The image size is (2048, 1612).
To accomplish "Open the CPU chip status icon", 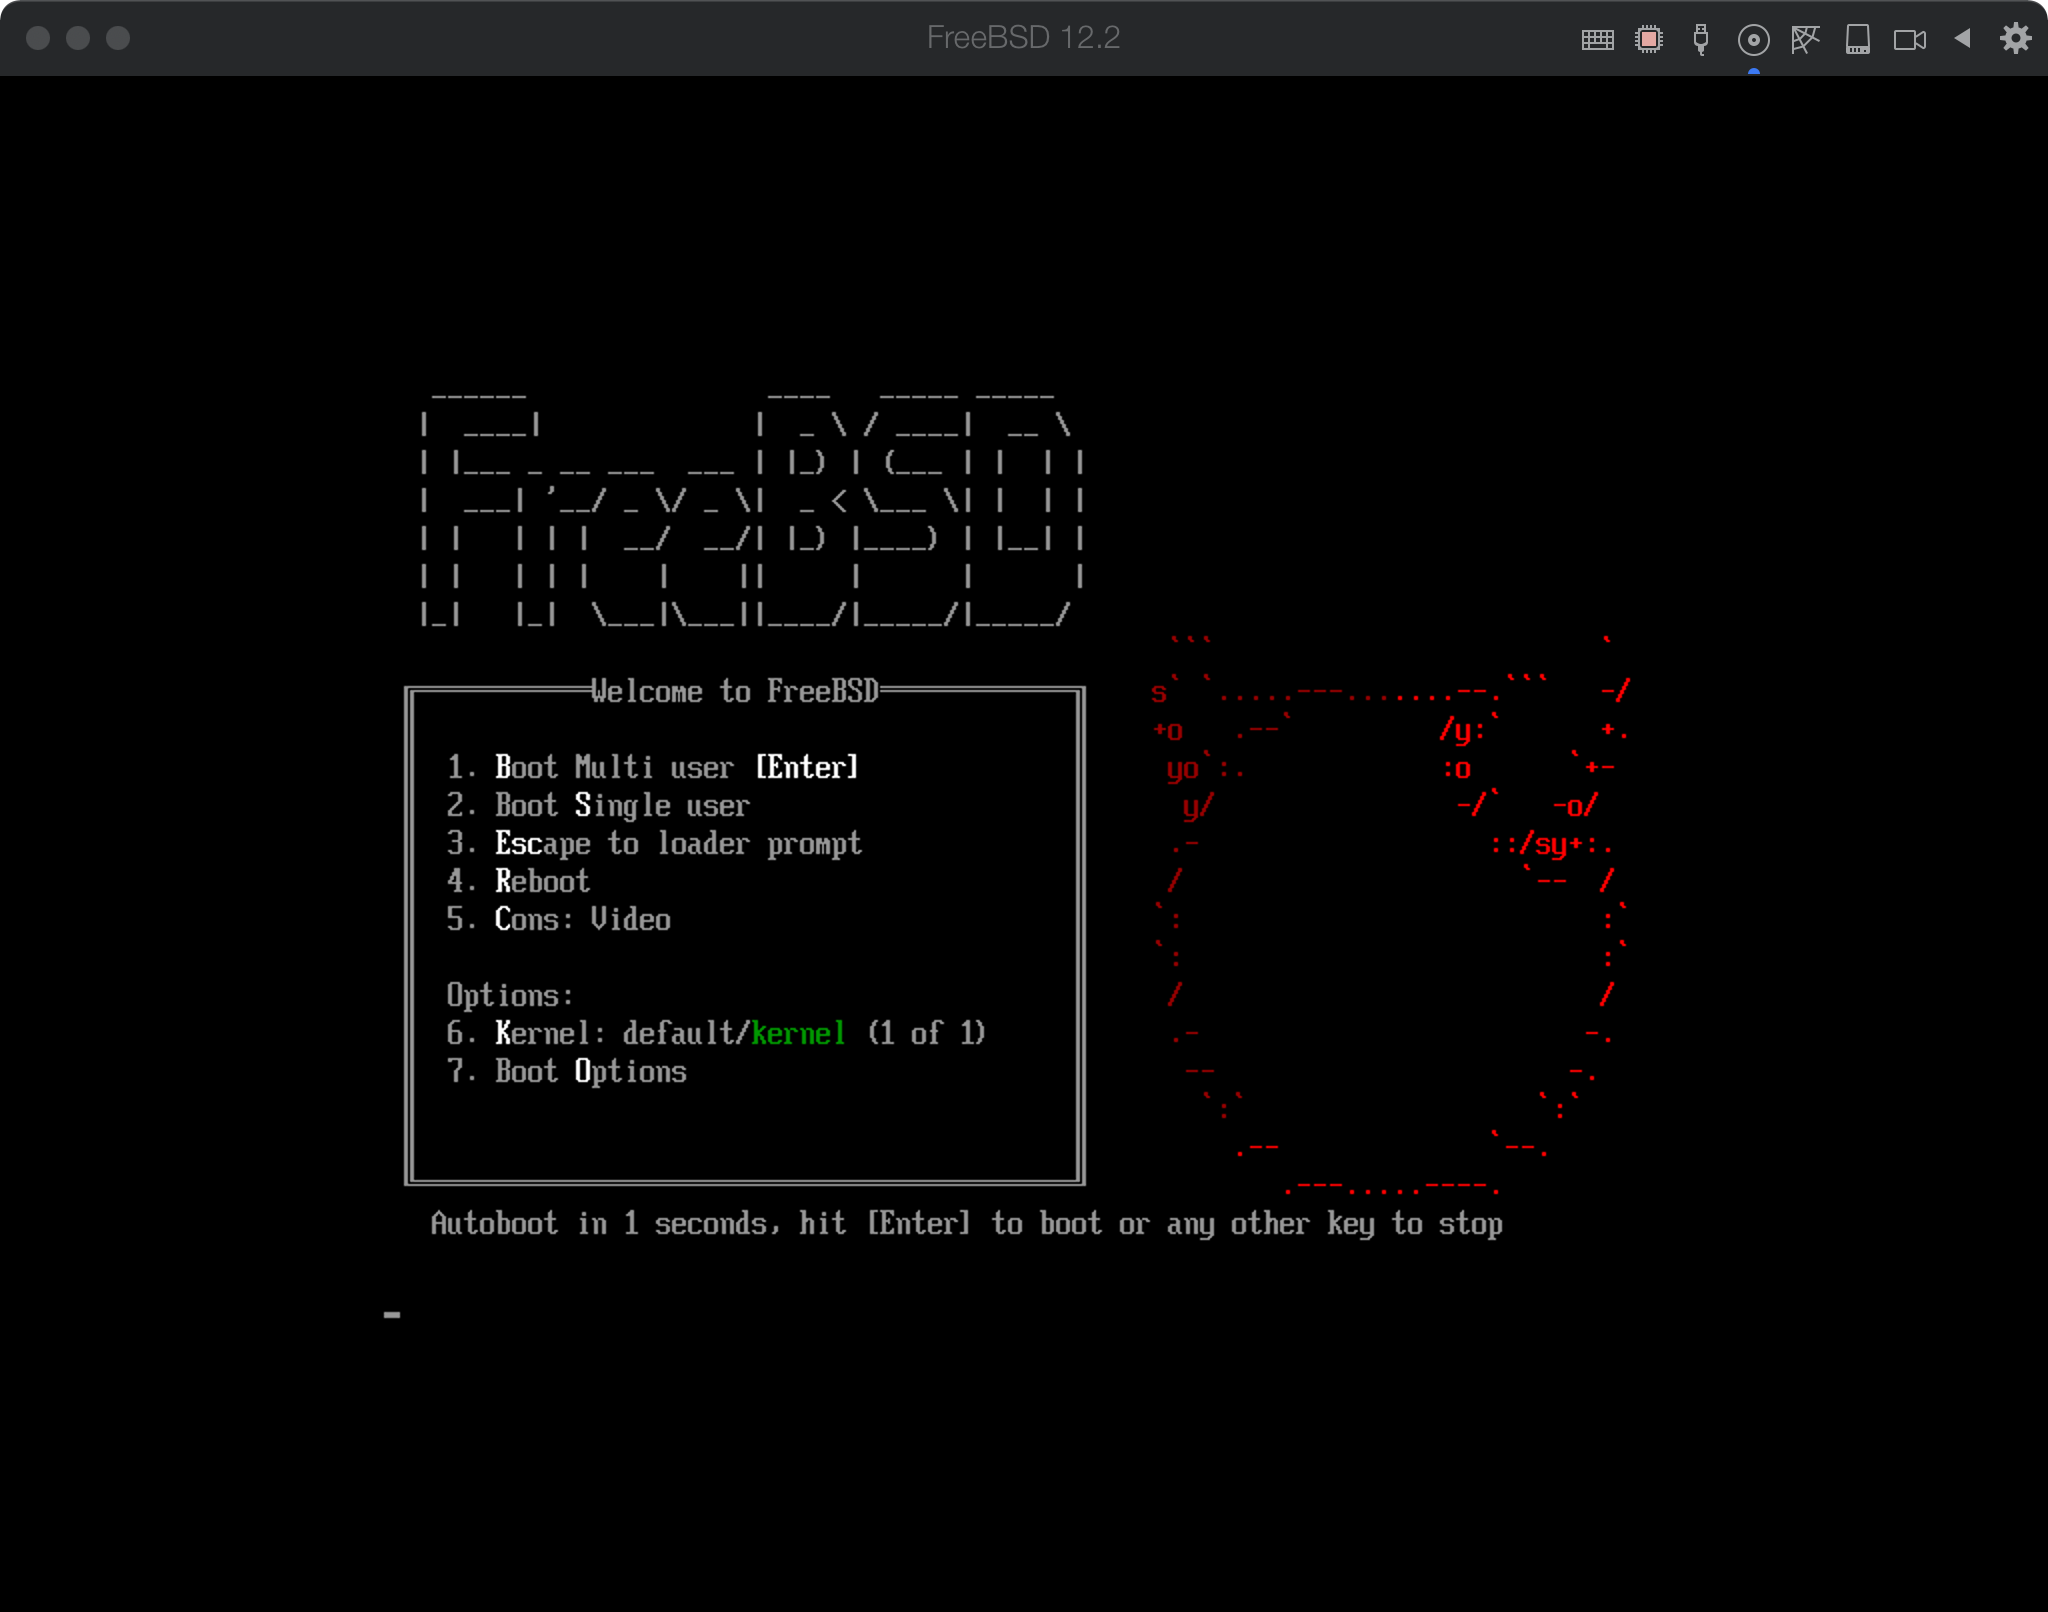I will click(1649, 39).
